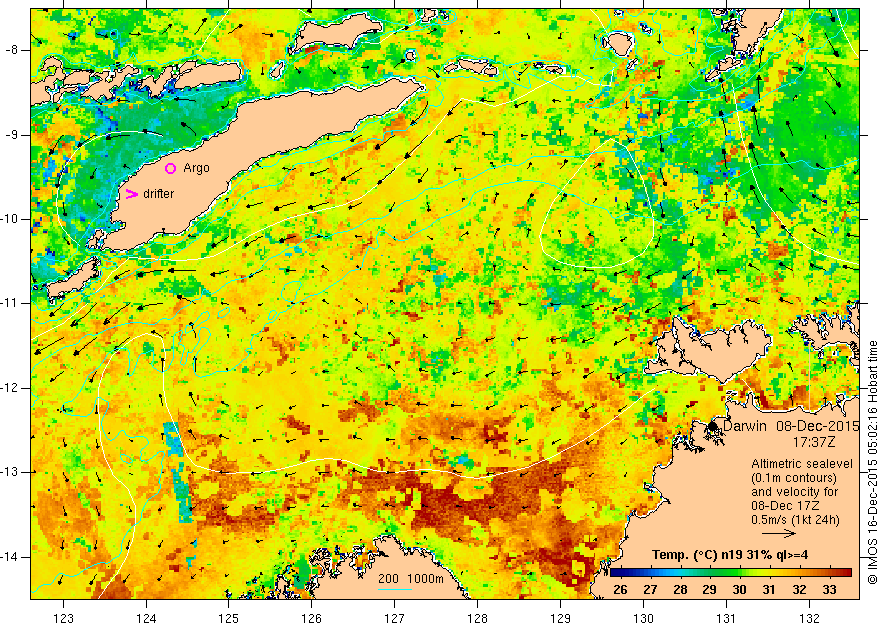Click the '-12' latitude axis label
The width and height of the screenshot is (880, 630).
[10, 388]
